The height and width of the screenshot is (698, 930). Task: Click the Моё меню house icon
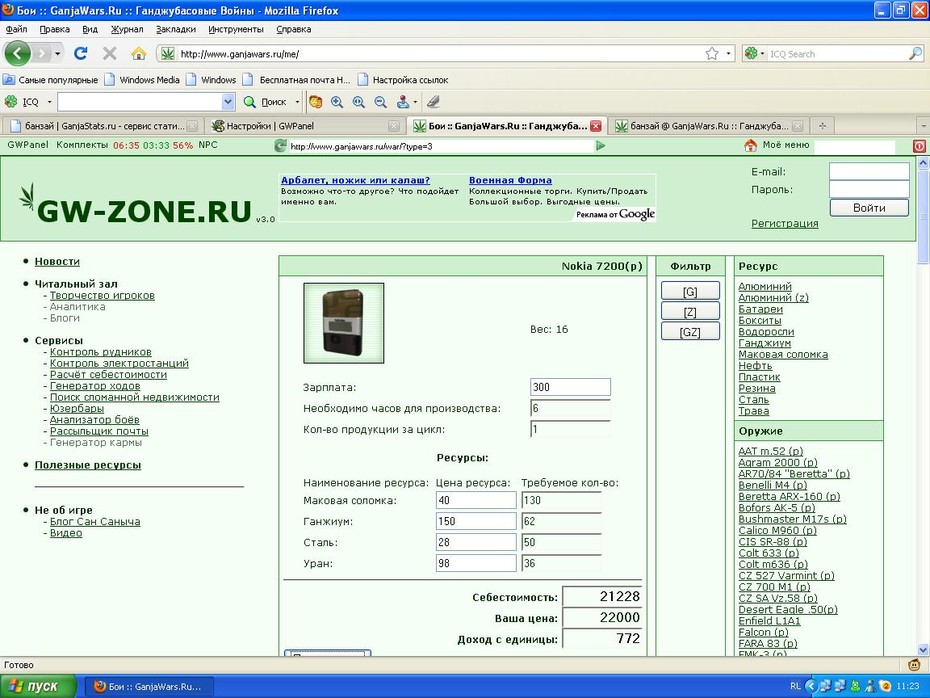pyautogui.click(x=750, y=145)
